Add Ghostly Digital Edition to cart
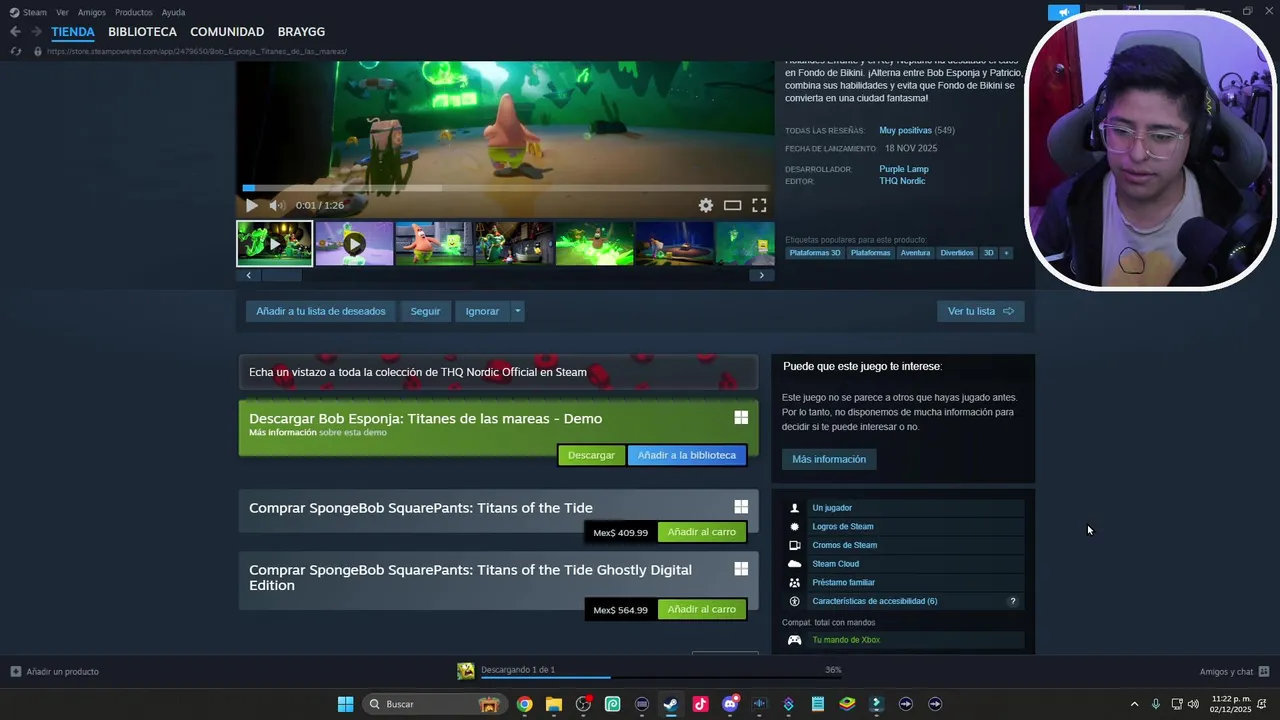 click(x=701, y=609)
